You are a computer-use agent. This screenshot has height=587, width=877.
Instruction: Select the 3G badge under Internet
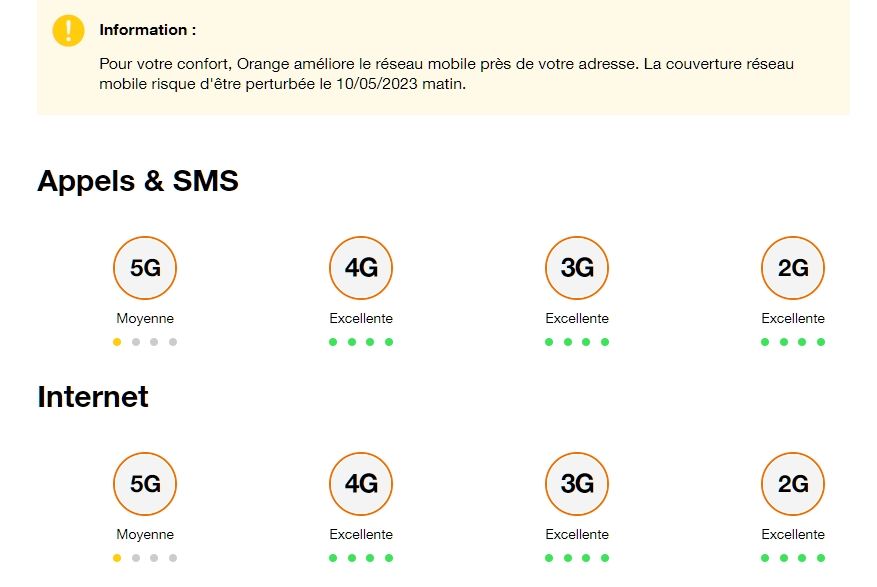pyautogui.click(x=576, y=484)
